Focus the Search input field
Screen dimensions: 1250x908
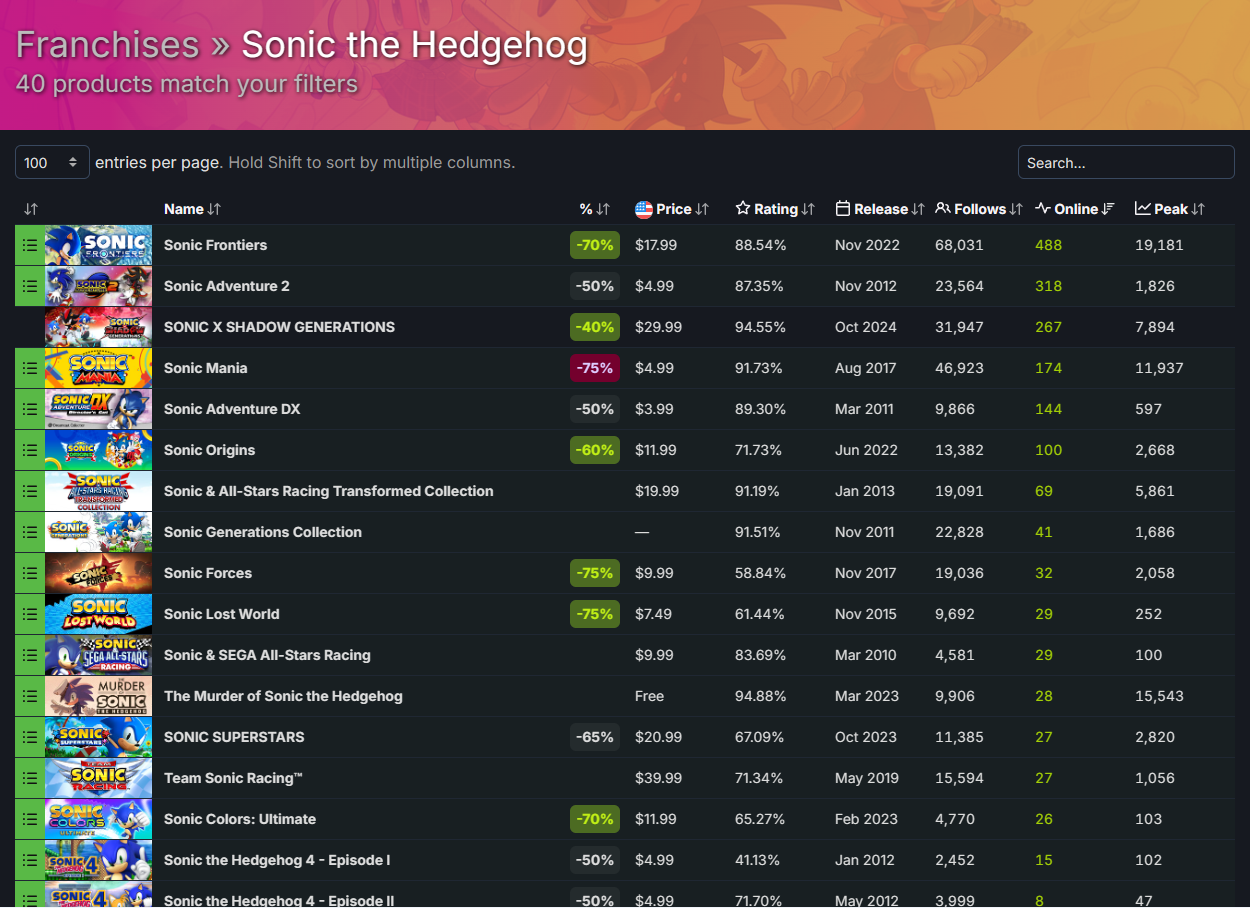(1126, 163)
